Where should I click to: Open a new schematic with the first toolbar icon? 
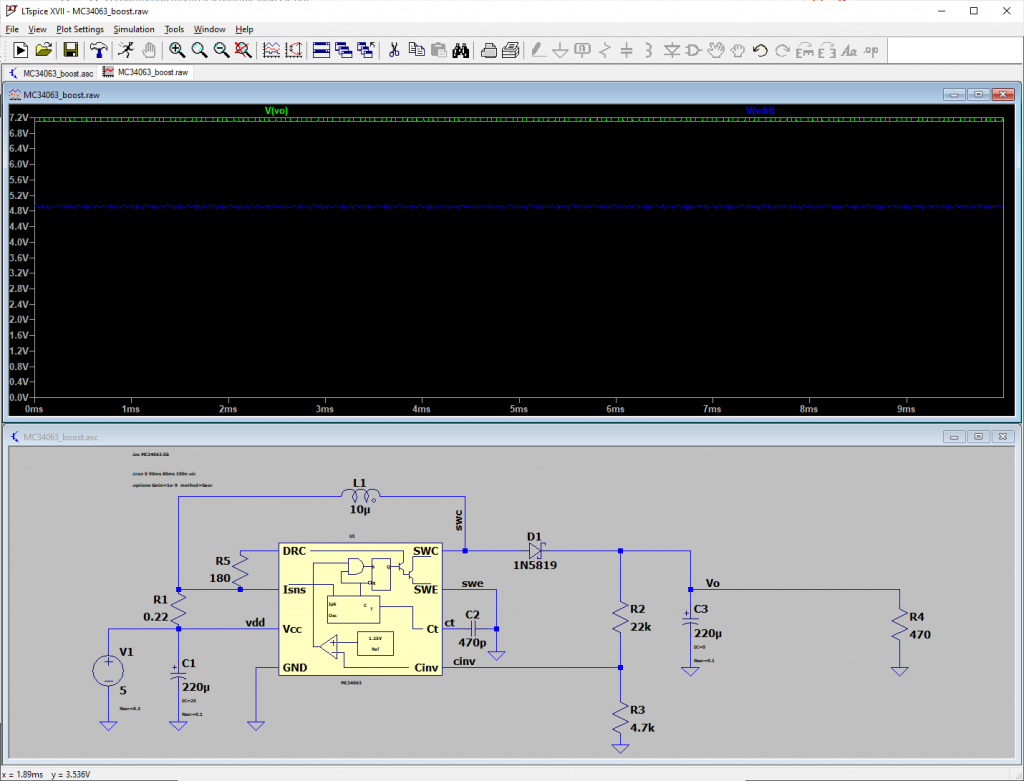(20, 50)
